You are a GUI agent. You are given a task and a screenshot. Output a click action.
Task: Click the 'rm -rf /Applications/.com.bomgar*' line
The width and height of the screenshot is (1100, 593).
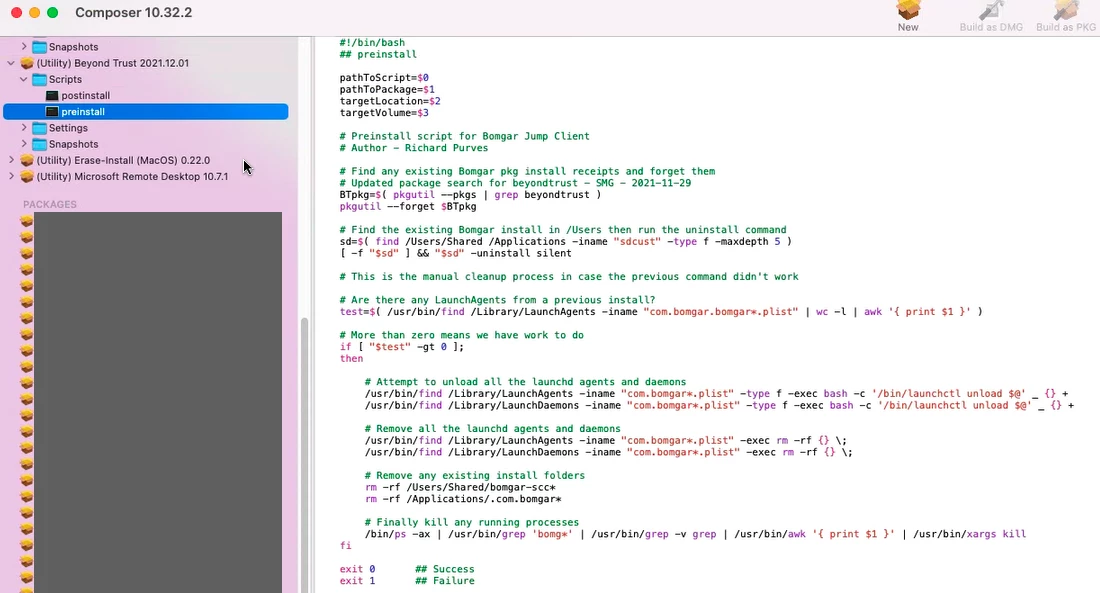(x=463, y=499)
